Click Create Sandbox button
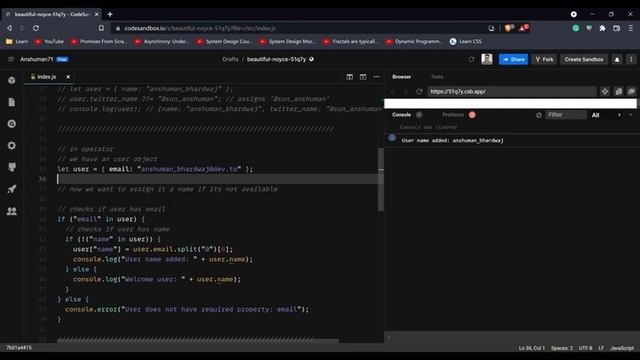 tap(584, 60)
